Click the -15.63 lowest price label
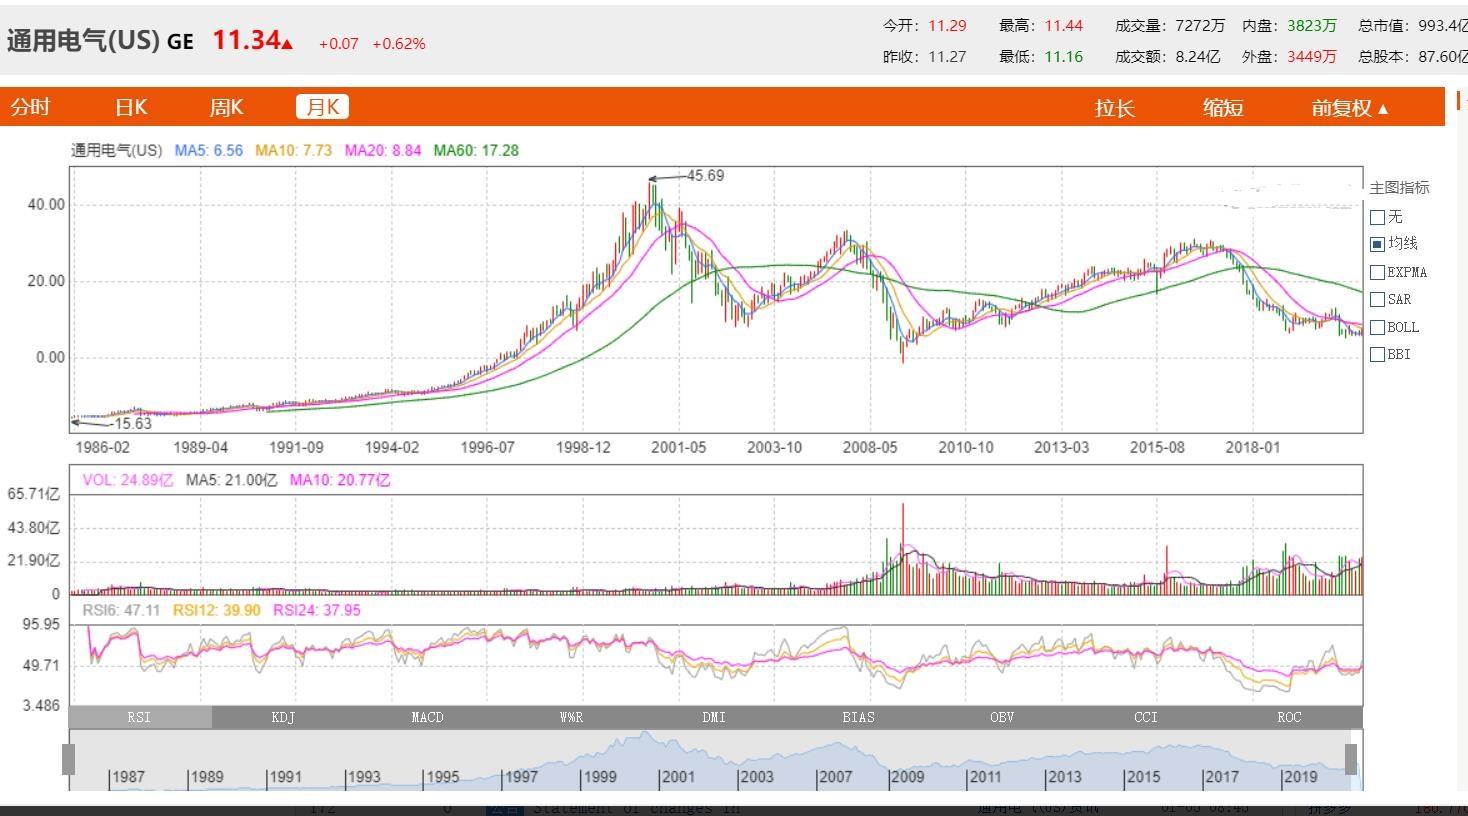Screen dimensions: 1468x816 (129, 424)
